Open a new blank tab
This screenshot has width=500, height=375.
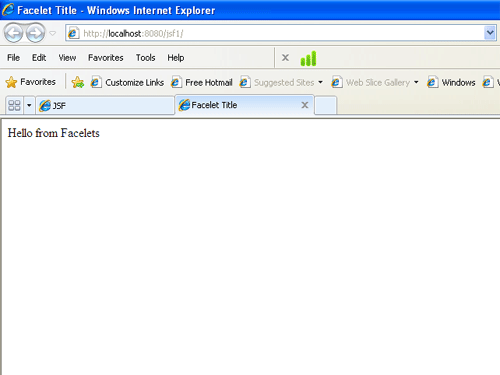click(325, 105)
